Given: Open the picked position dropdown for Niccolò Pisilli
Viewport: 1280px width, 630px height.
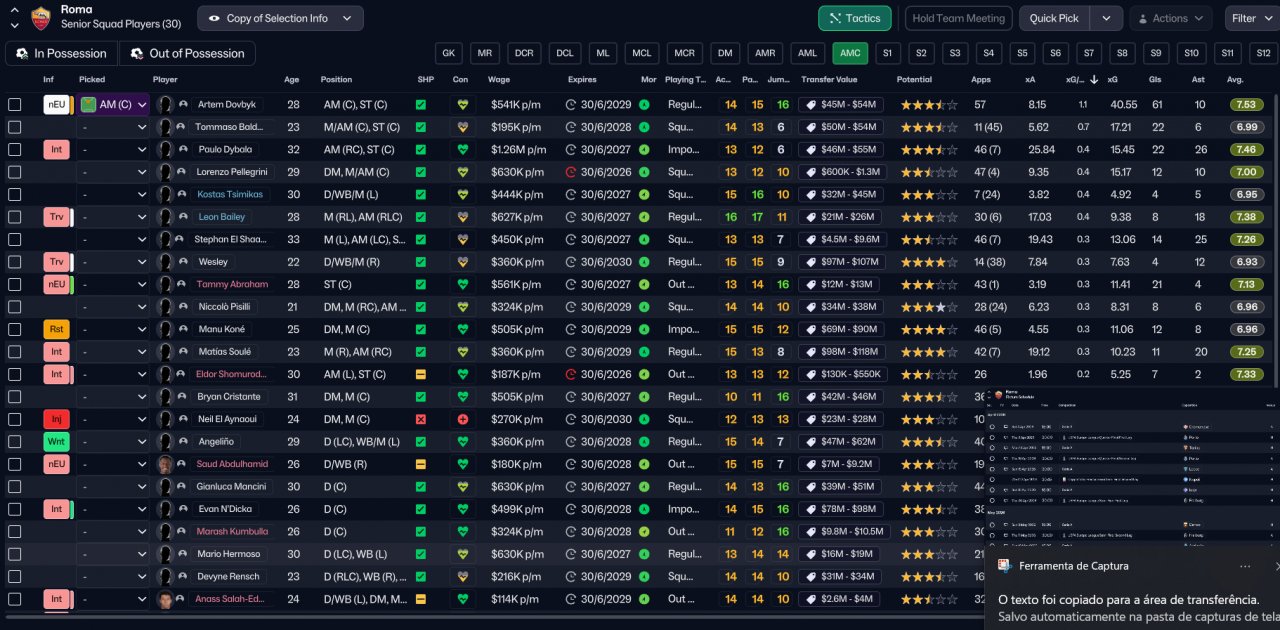Looking at the screenshot, I should tap(114, 307).
